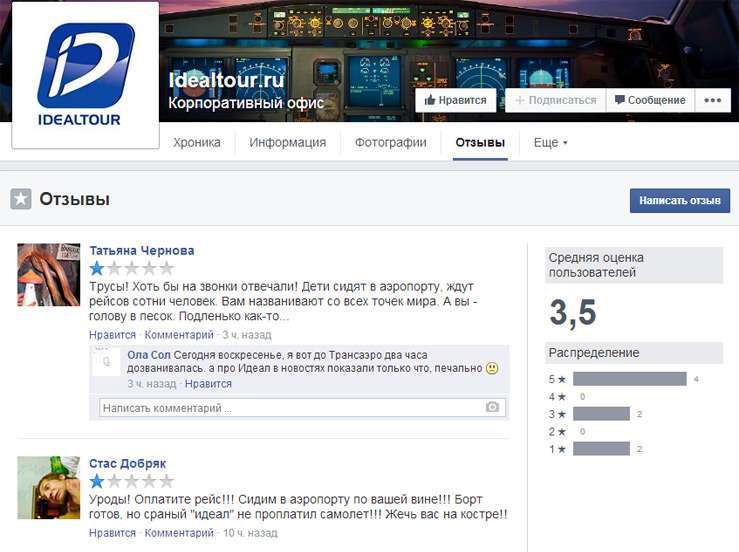Click Комментарий under Стас Добряк's review
The width and height of the screenshot is (739, 552).
[x=179, y=533]
